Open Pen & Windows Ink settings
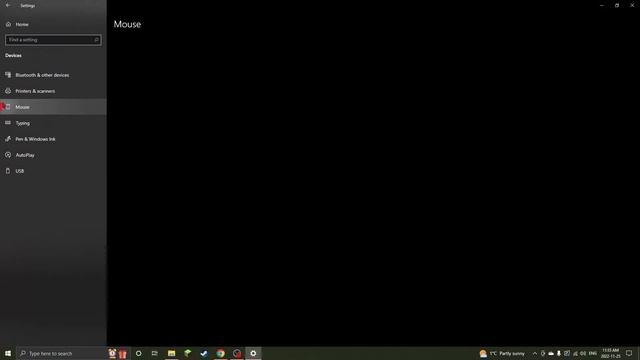Image resolution: width=640 pixels, height=360 pixels. click(53, 139)
